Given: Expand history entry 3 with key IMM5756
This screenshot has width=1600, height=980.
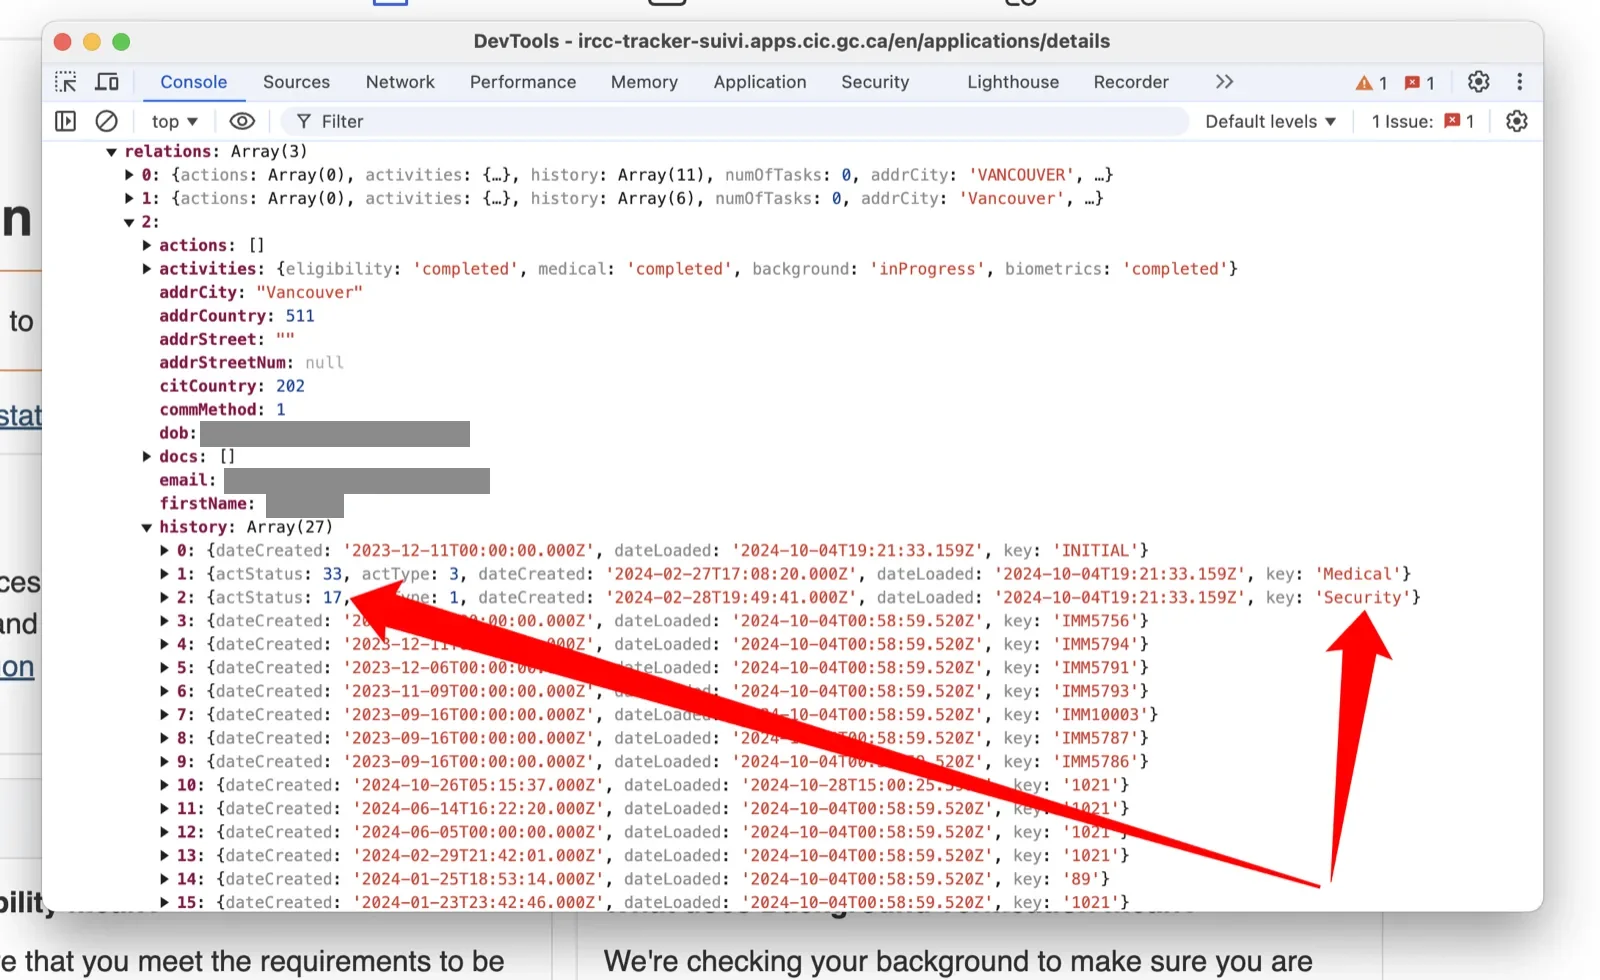Looking at the screenshot, I should coord(165,620).
